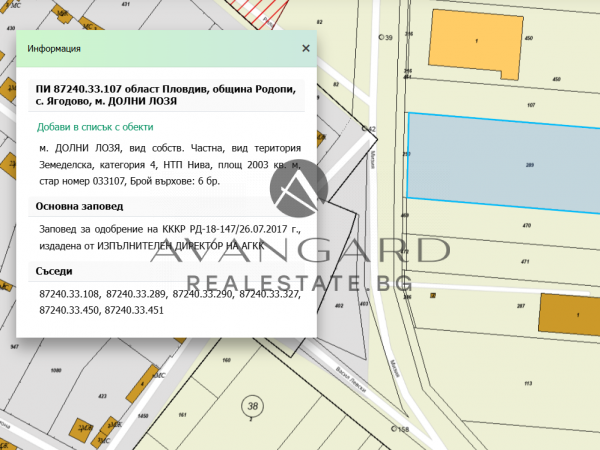Close the Информация popup
This screenshot has height=450, width=600.
(305, 47)
